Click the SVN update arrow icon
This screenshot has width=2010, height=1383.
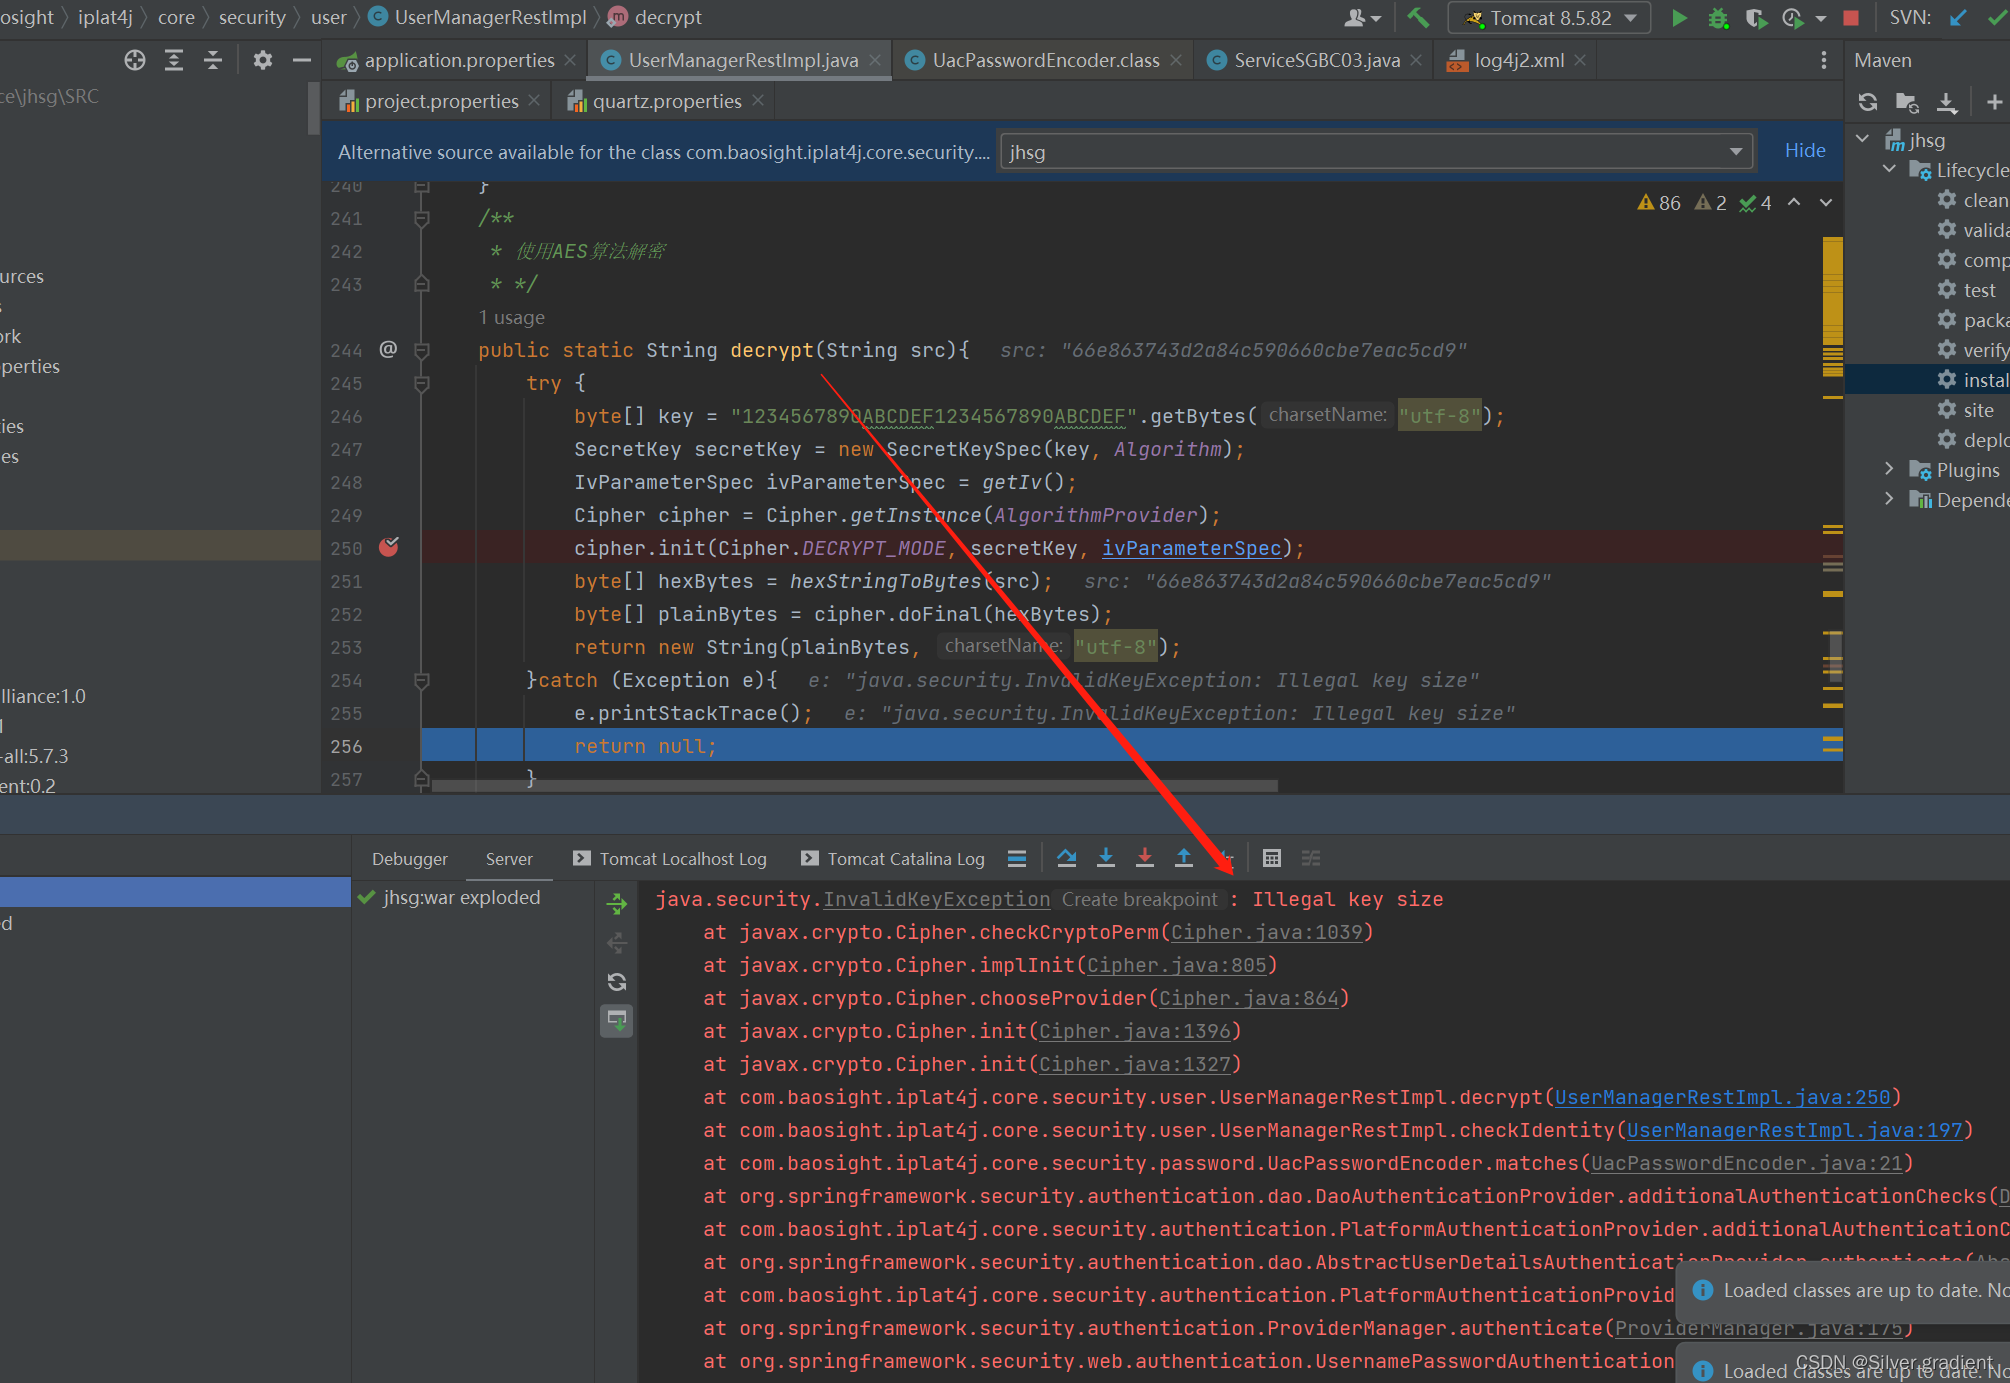(1958, 18)
